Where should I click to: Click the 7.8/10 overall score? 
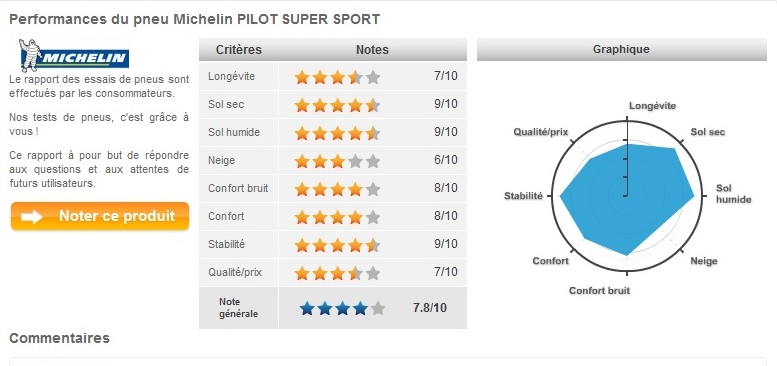430,308
